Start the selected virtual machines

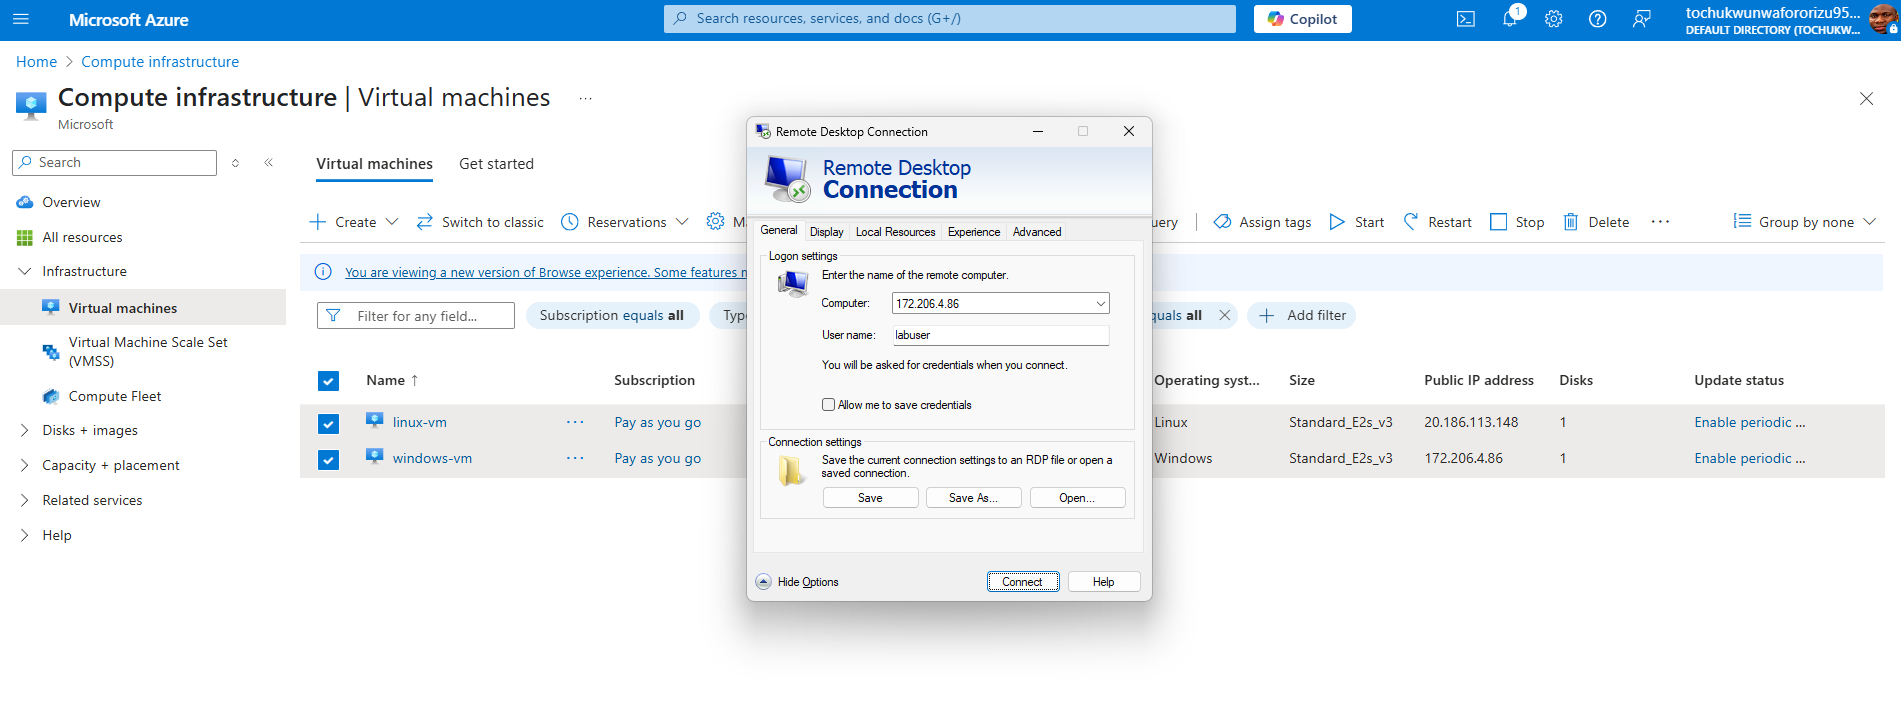click(x=1357, y=222)
